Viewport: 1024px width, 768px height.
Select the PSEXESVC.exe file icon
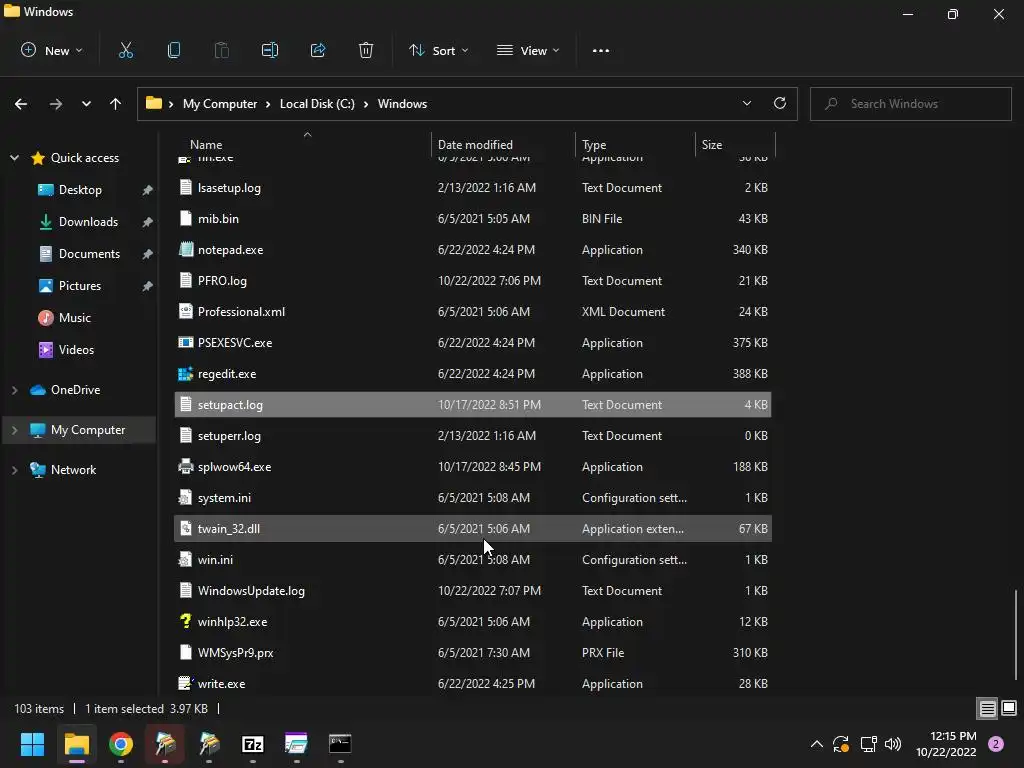pyautogui.click(x=186, y=342)
